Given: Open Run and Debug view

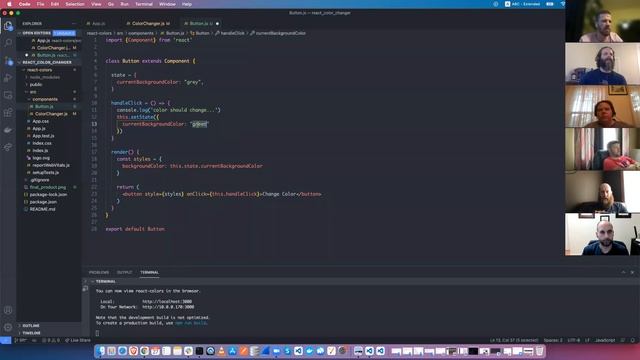Looking at the screenshot, I should coord(8,78).
